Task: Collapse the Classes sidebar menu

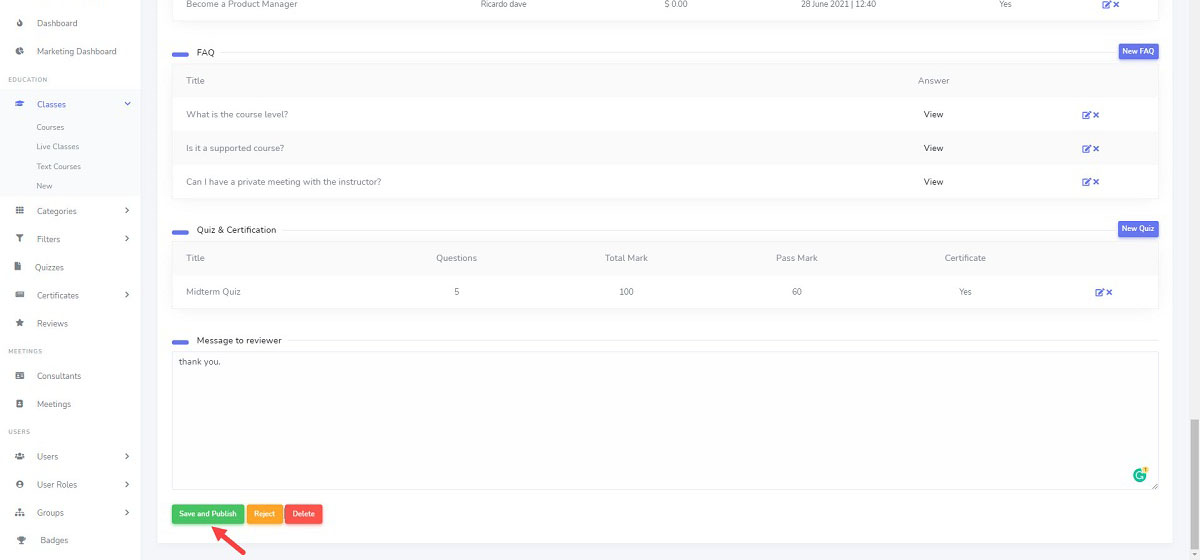Action: coord(127,104)
